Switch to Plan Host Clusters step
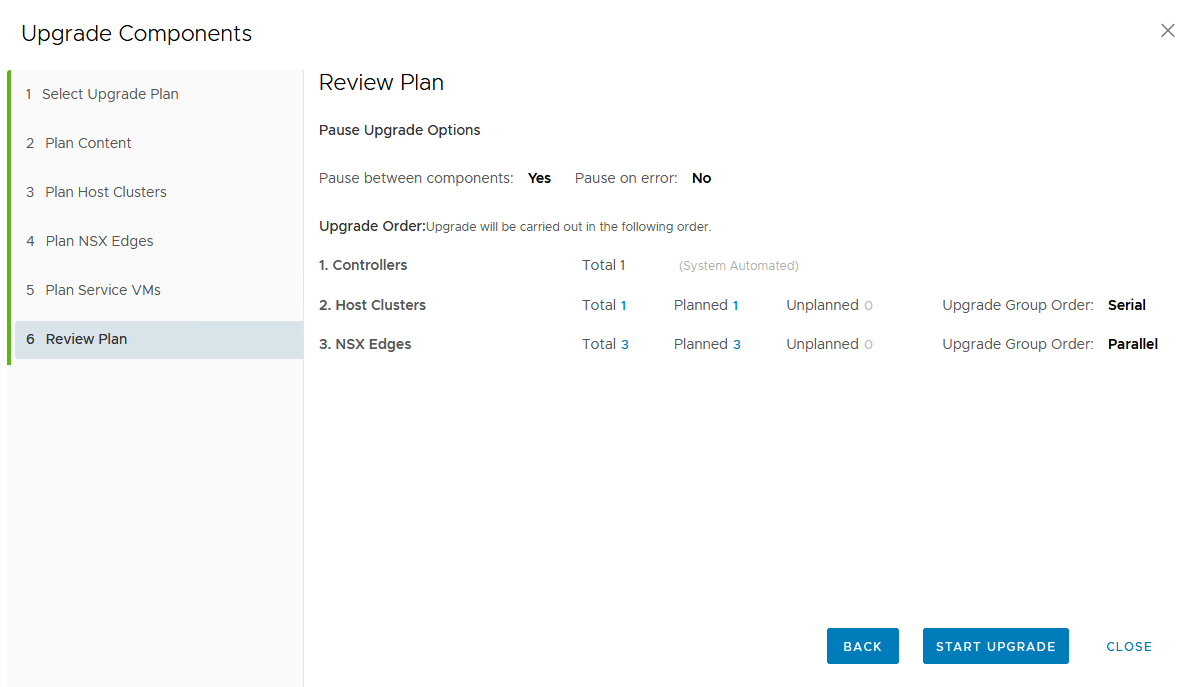The width and height of the screenshot is (1191, 687). (x=106, y=192)
